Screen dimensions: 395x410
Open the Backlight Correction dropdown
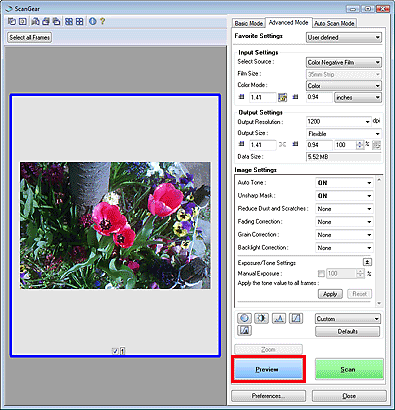point(344,248)
